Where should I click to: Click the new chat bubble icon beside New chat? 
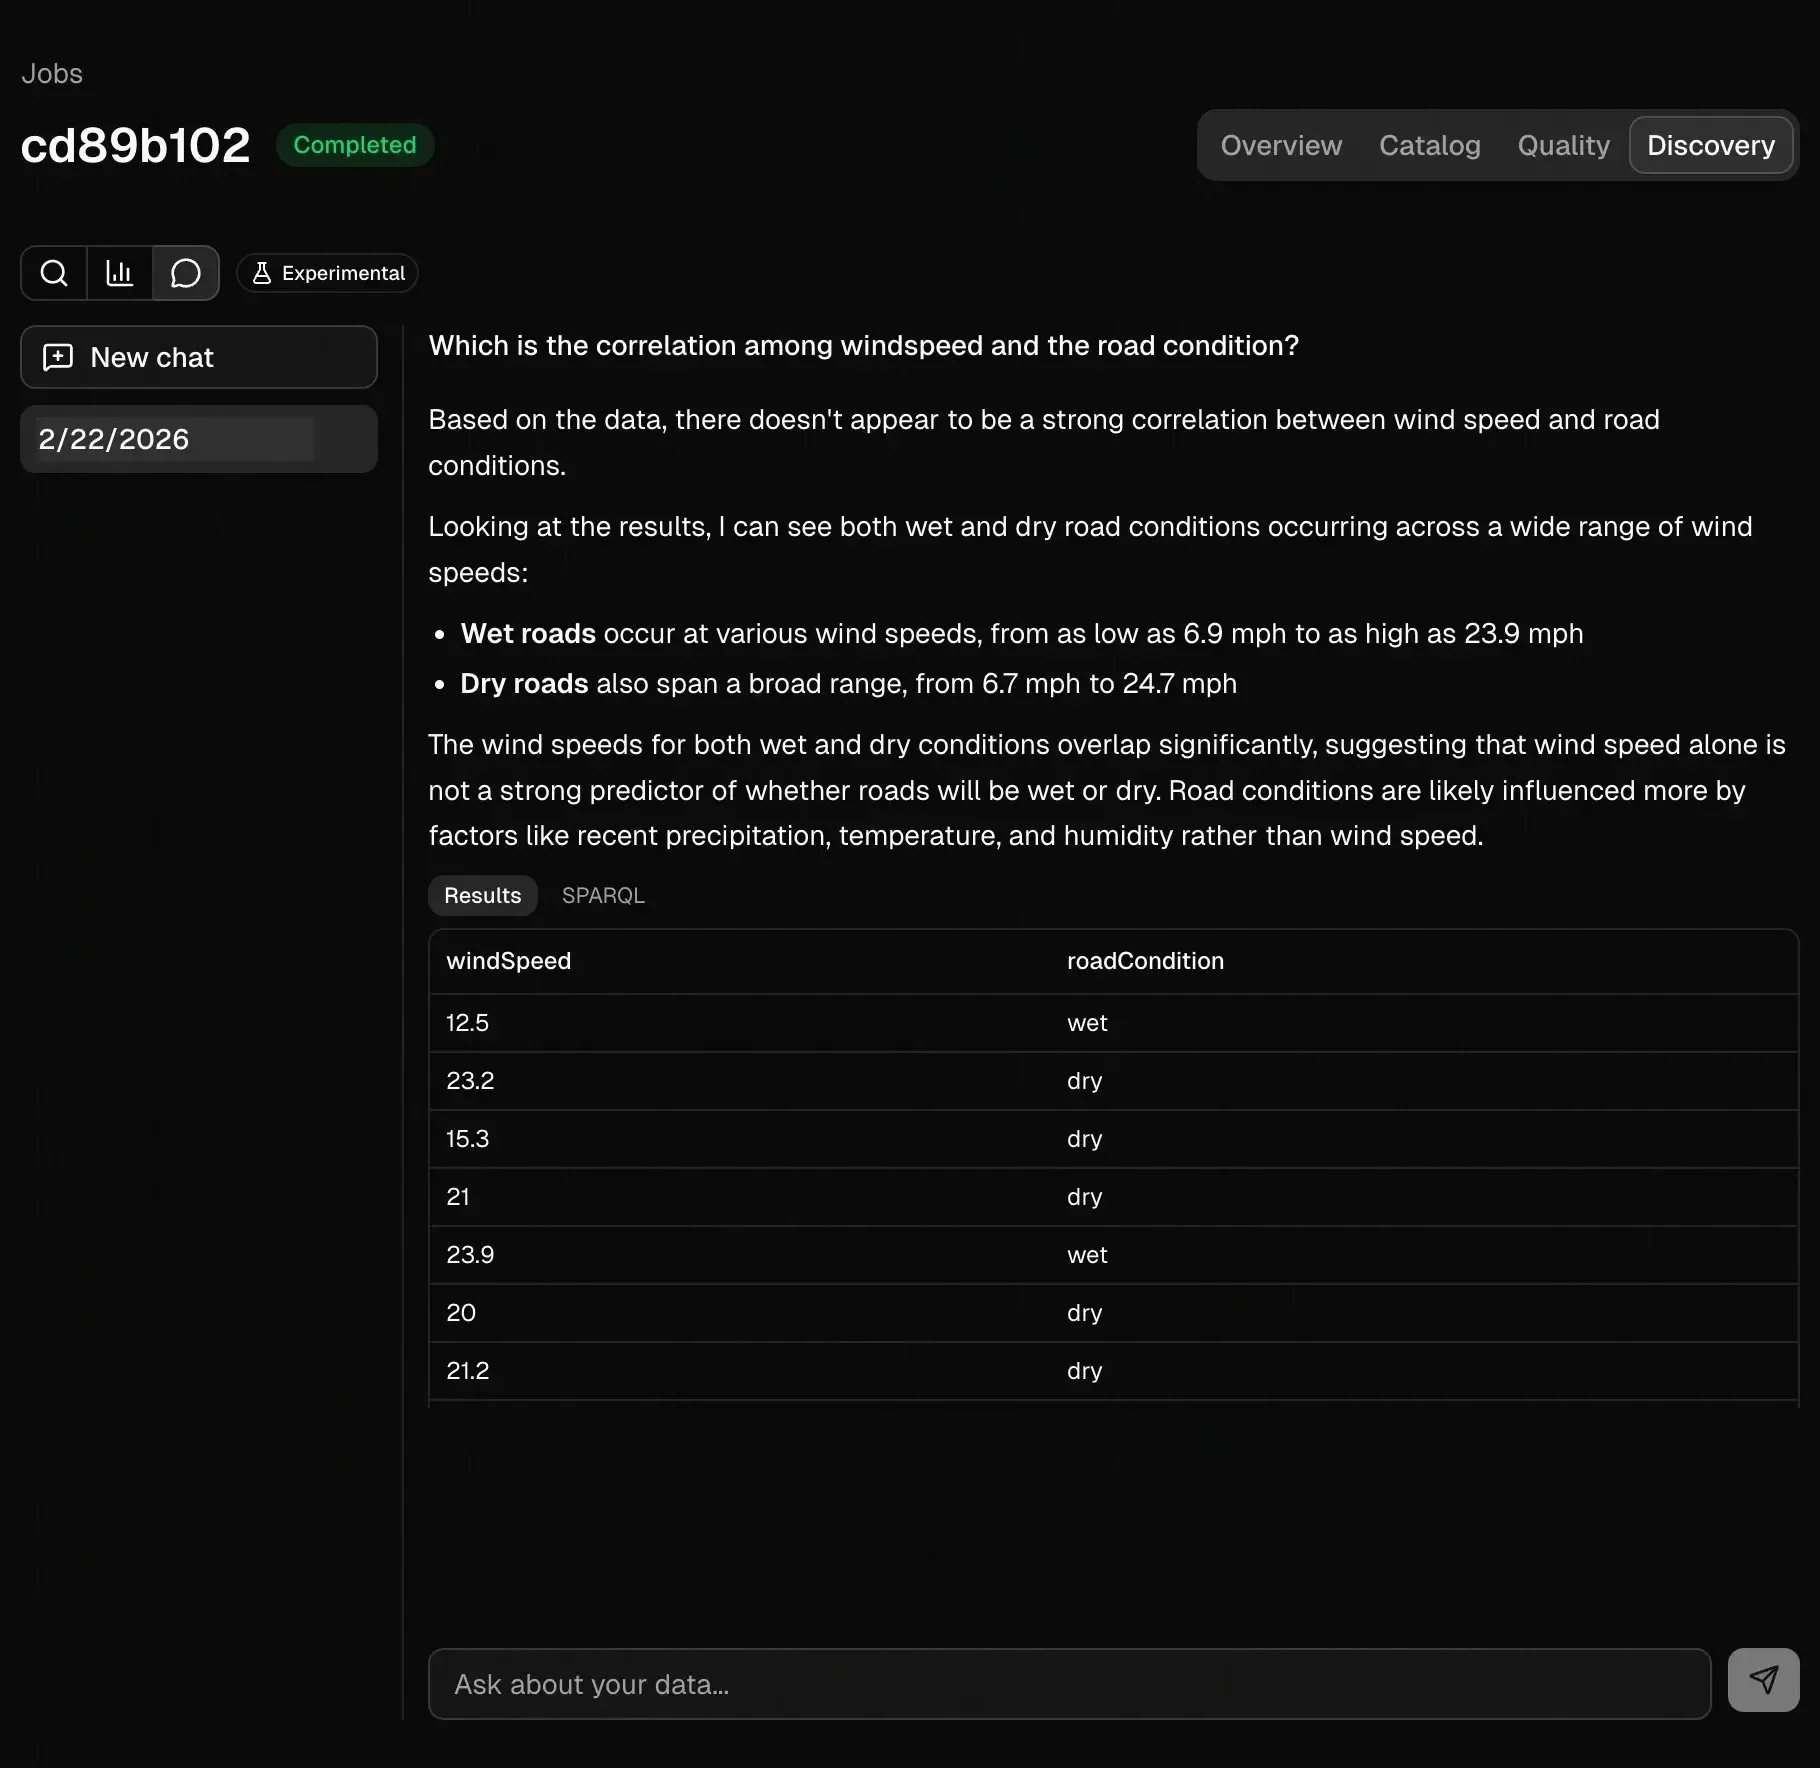[x=57, y=357]
